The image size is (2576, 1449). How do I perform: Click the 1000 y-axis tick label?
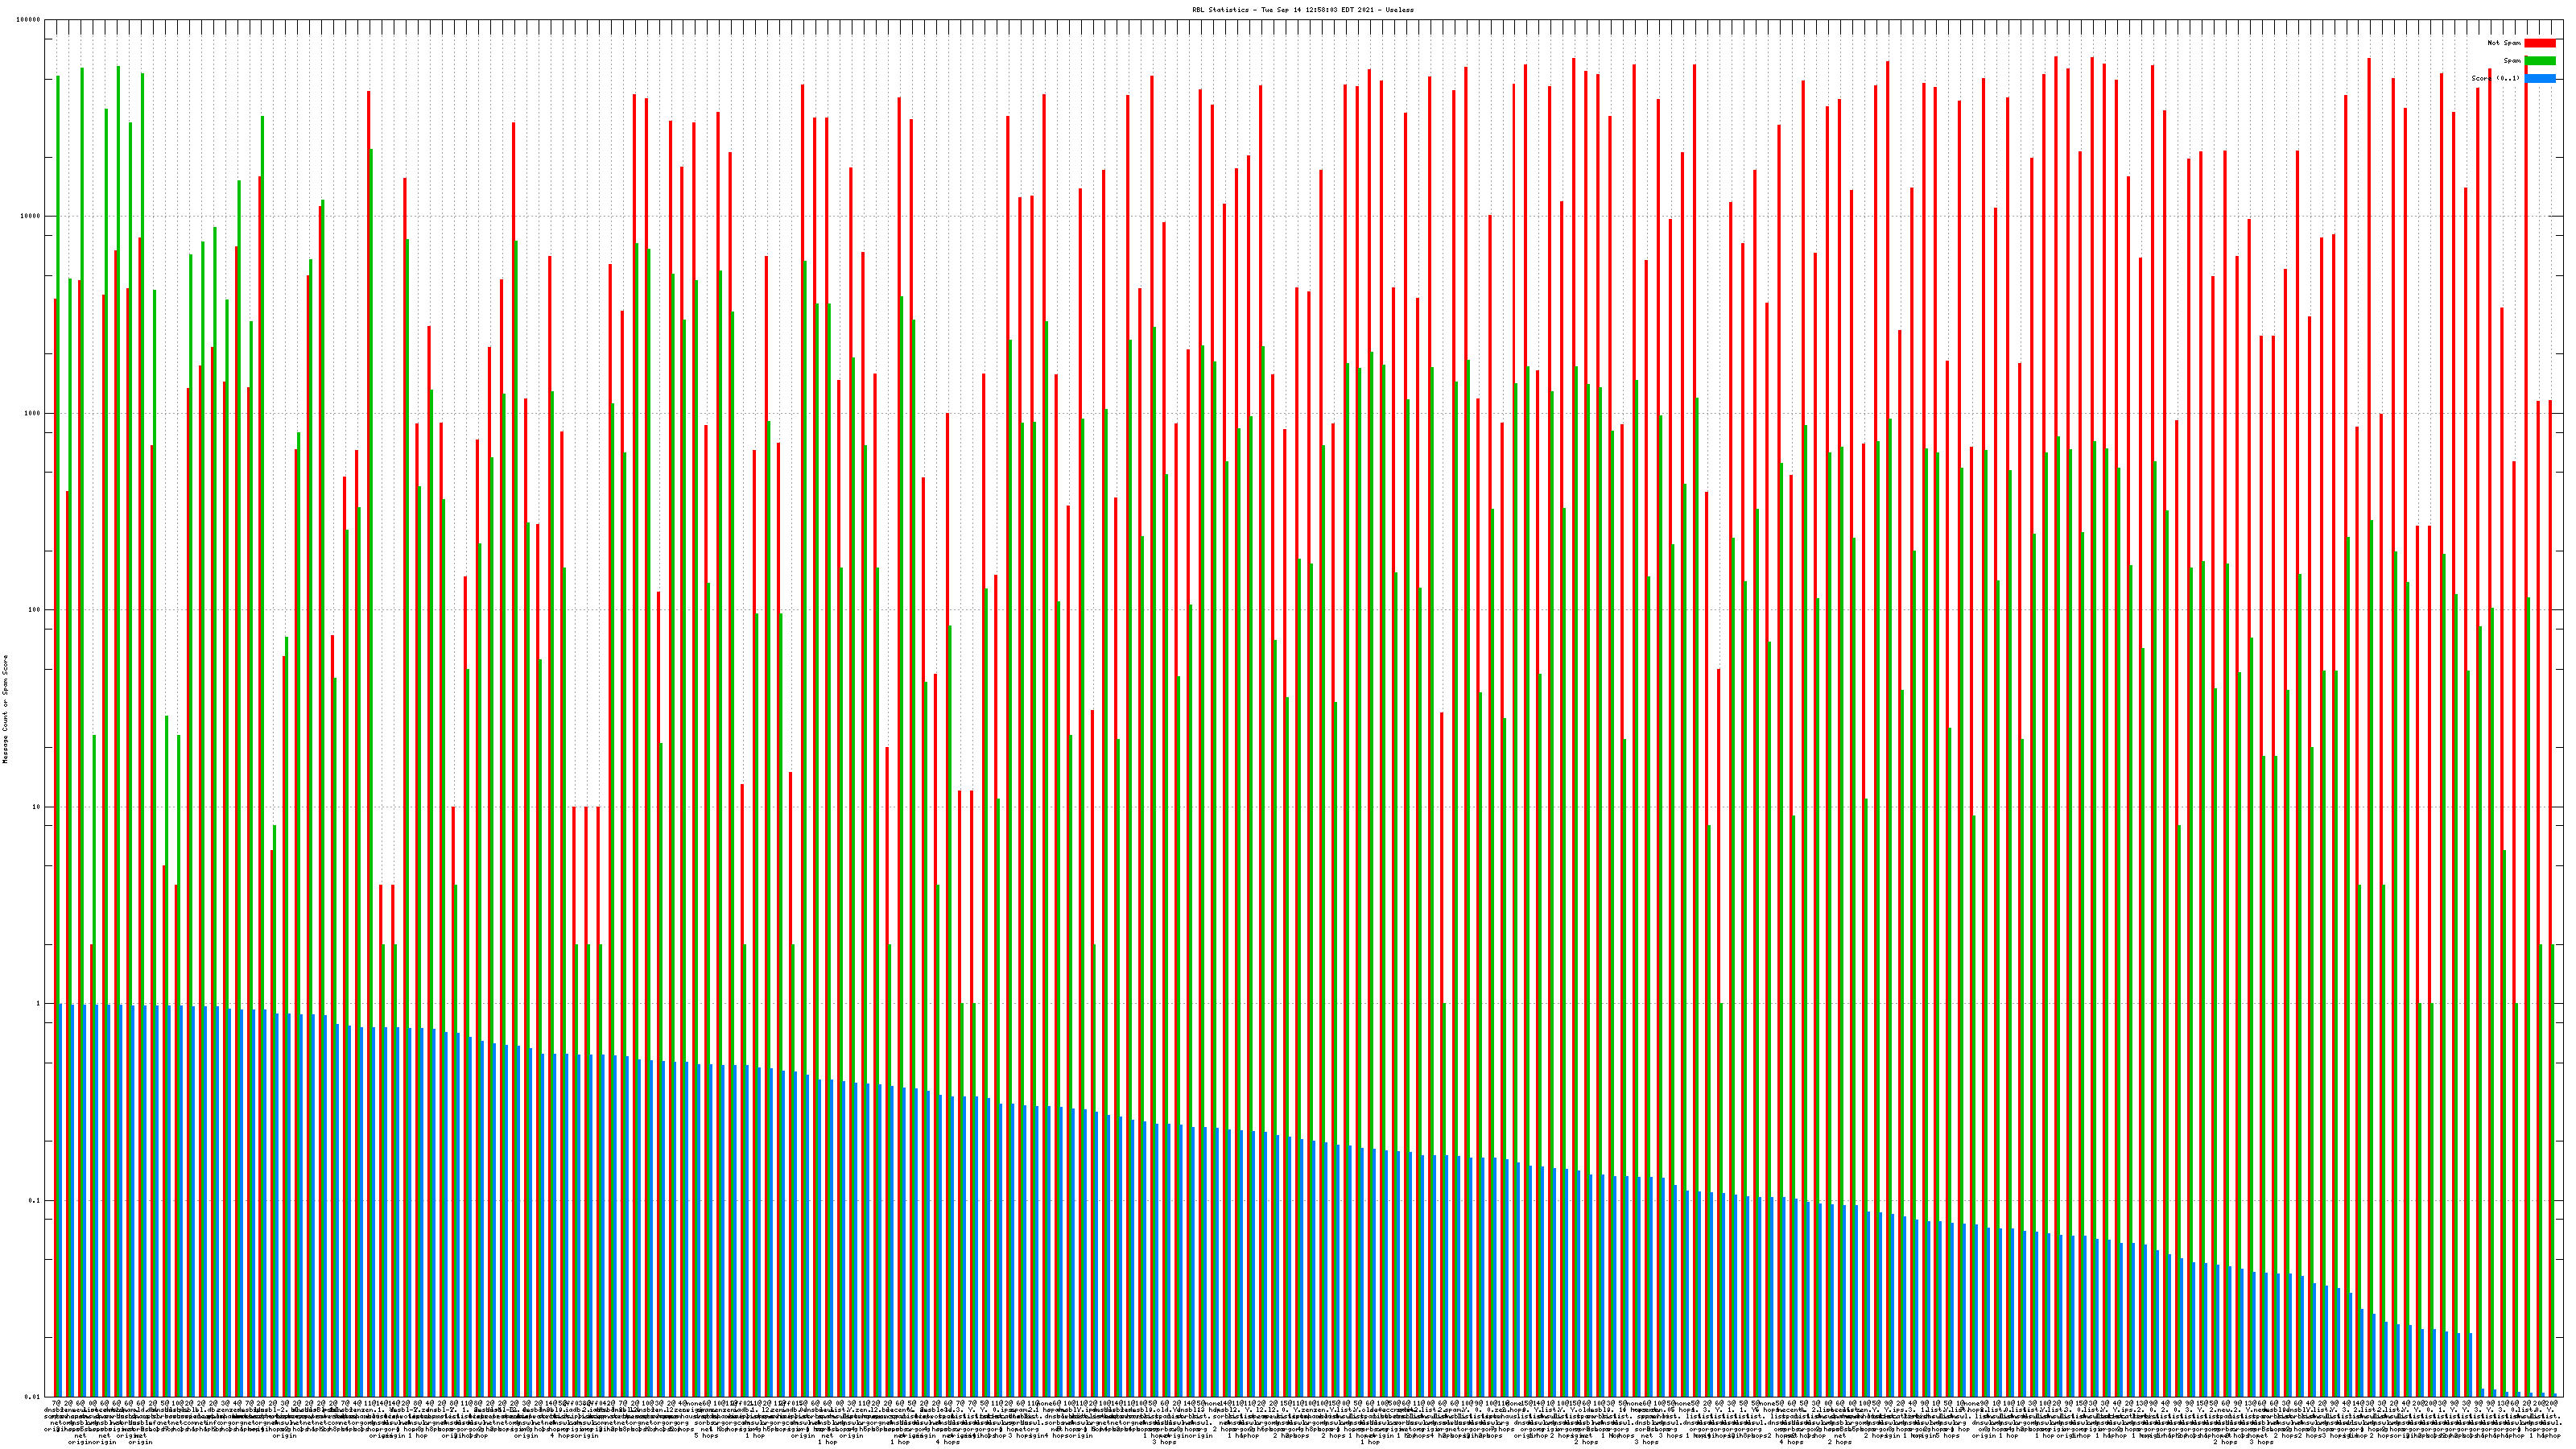coord(34,414)
